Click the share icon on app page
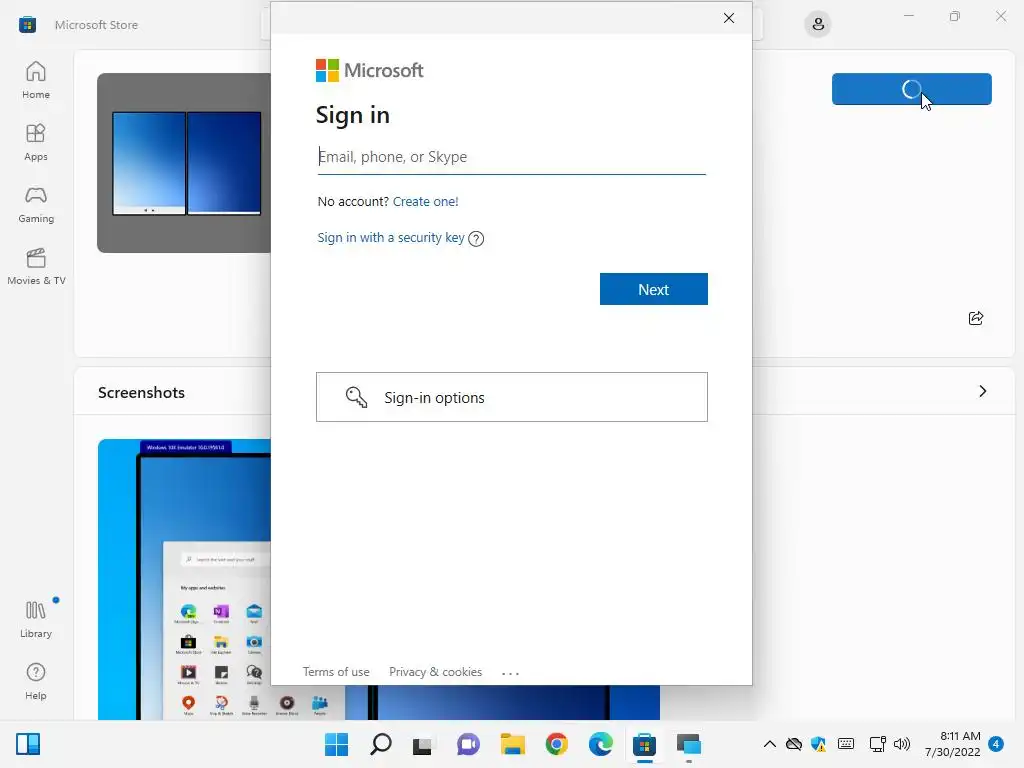1024x768 pixels. click(976, 318)
